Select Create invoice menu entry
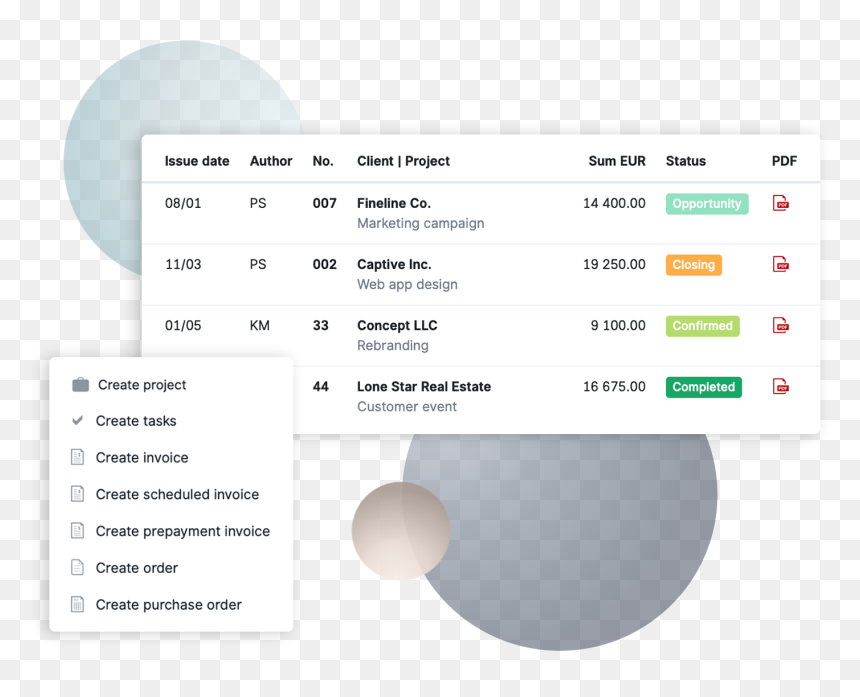This screenshot has height=697, width=860. point(142,457)
